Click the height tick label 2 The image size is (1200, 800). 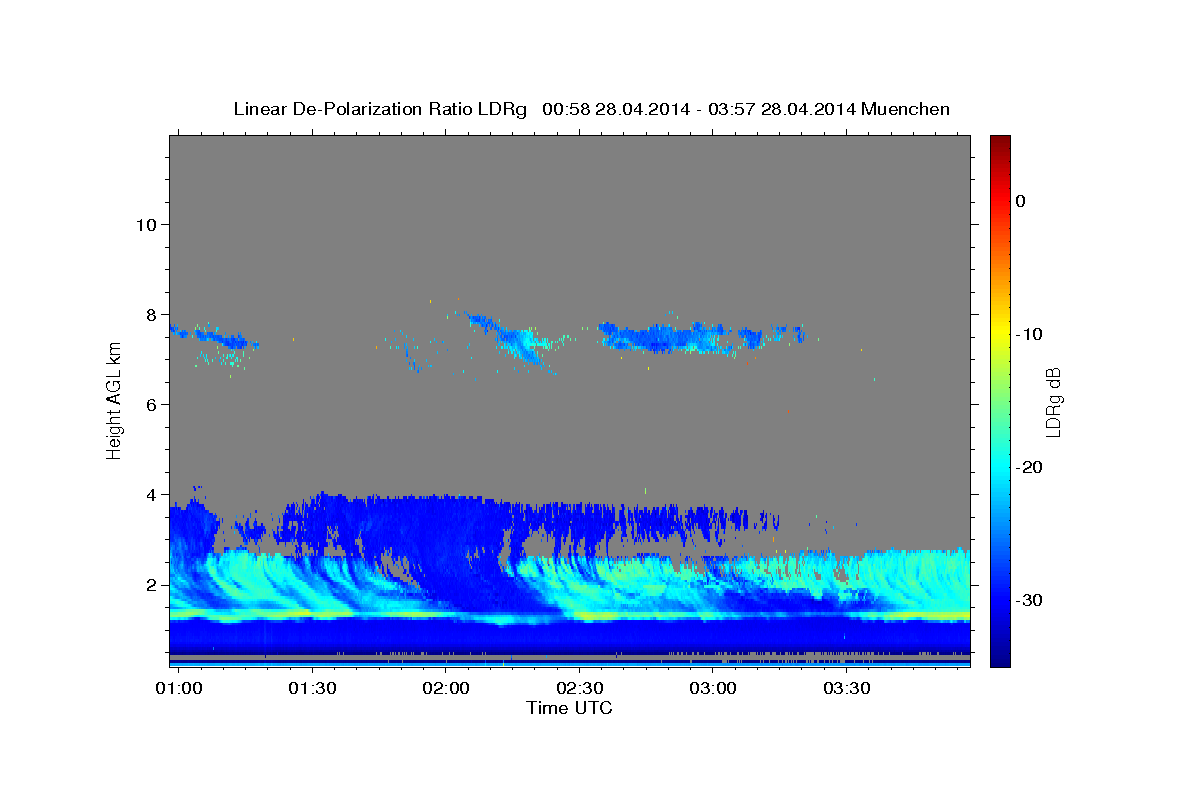coord(152,584)
